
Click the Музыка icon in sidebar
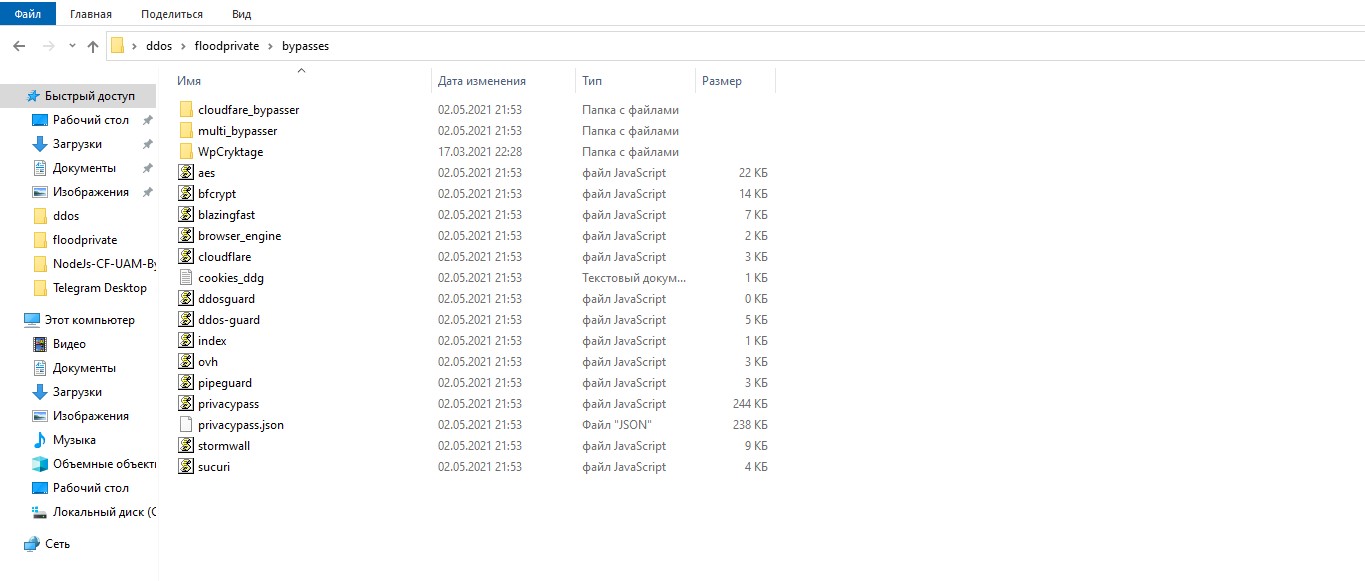[x=40, y=440]
